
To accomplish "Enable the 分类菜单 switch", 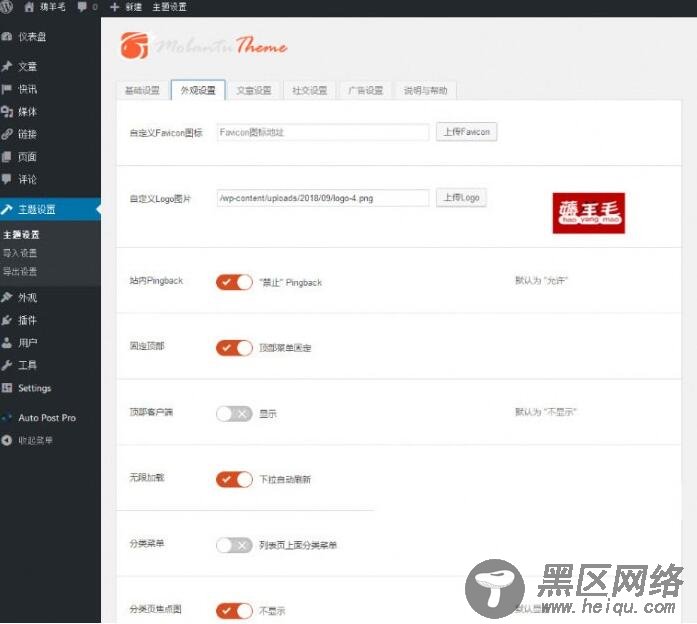I will coord(234,545).
